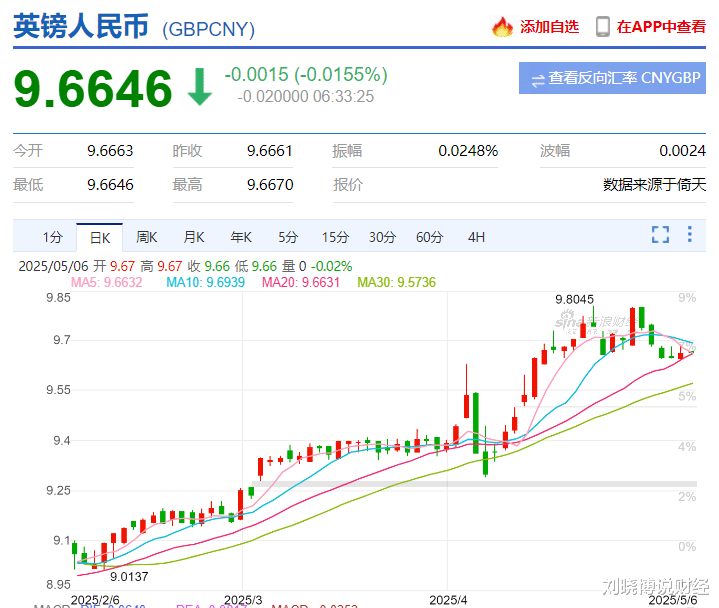
Task: Click the 2025/2/6 date axis label
Action: pos(95,600)
